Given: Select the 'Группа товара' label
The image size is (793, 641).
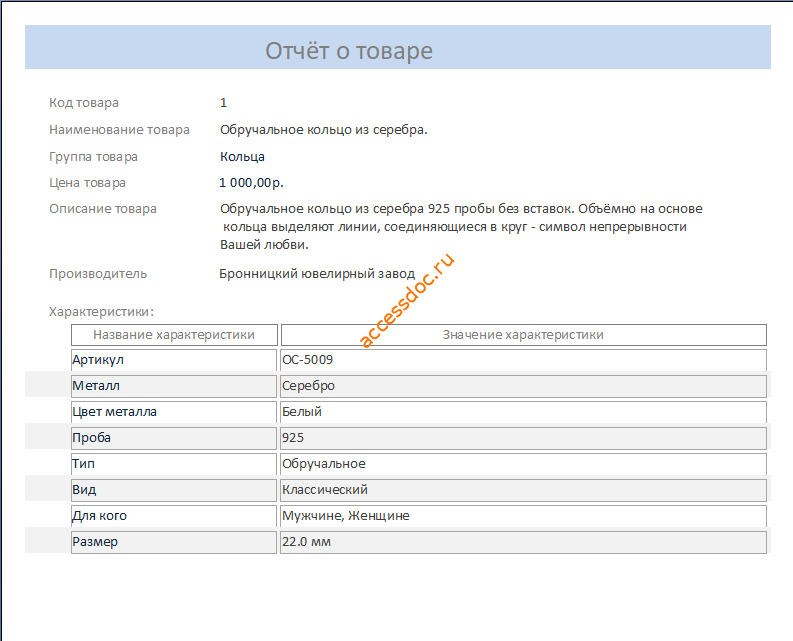Looking at the screenshot, I should [94, 157].
